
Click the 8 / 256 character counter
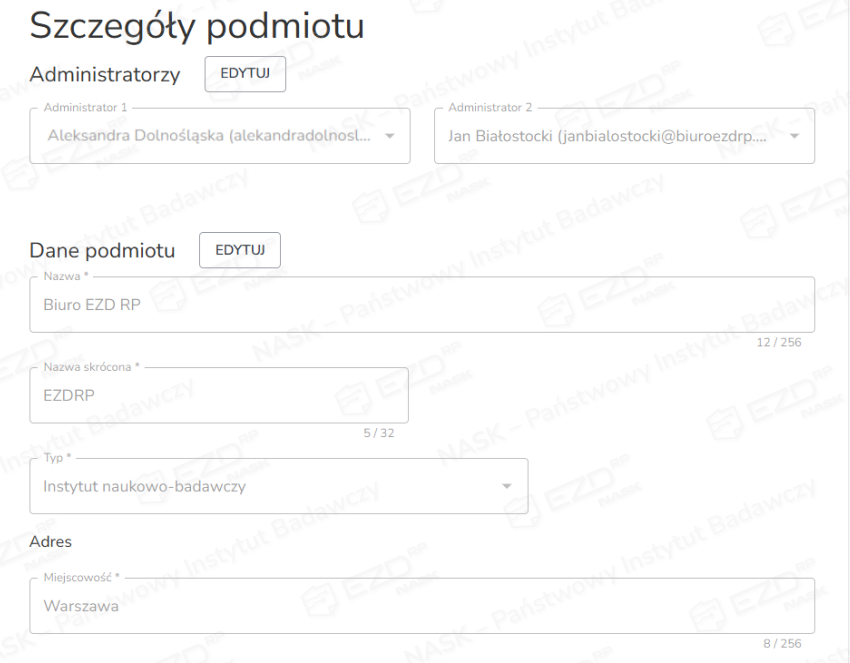pyautogui.click(x=782, y=643)
